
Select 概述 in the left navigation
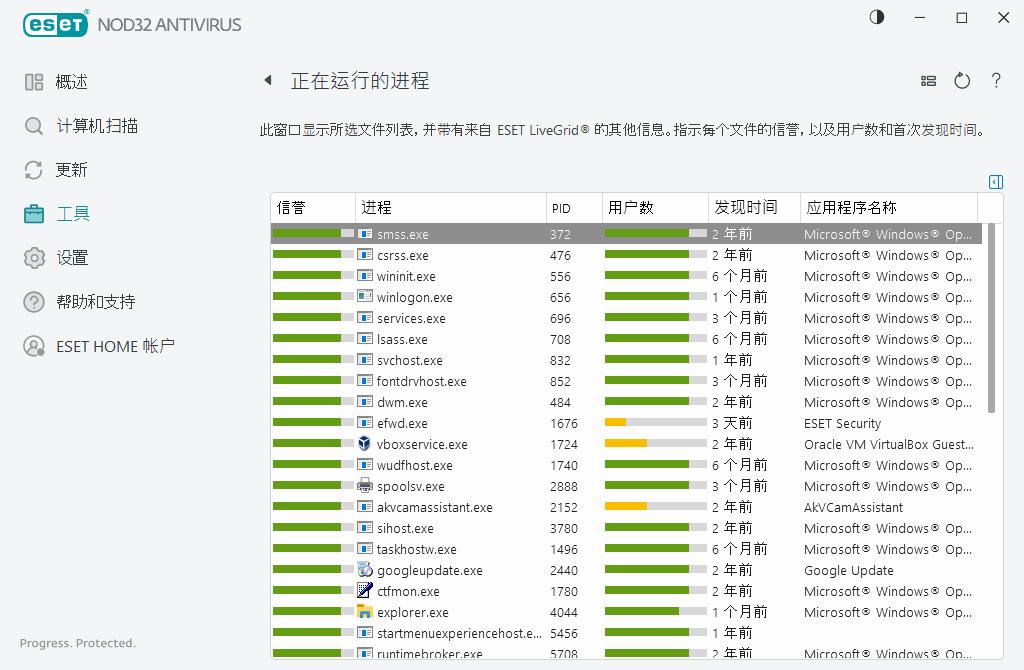[75, 82]
